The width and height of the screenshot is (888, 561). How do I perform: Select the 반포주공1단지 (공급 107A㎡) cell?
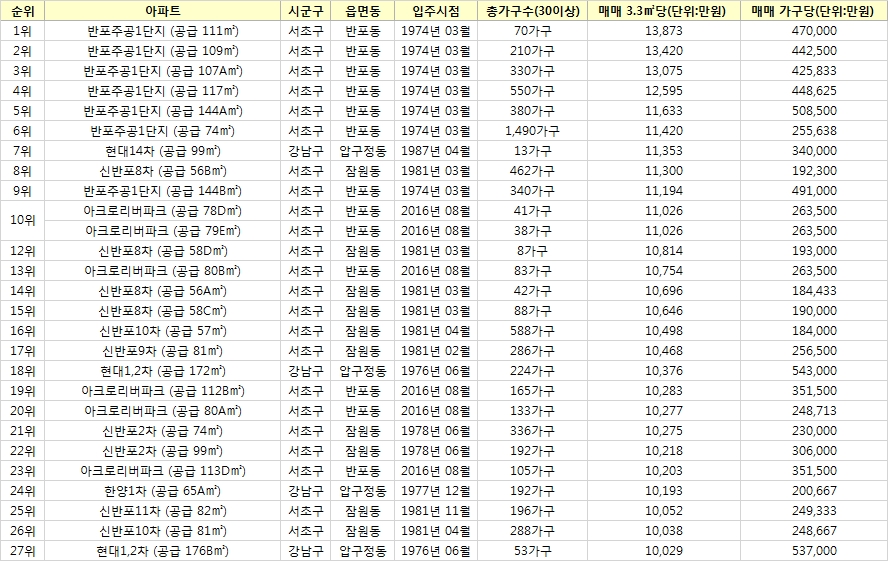coord(163,71)
